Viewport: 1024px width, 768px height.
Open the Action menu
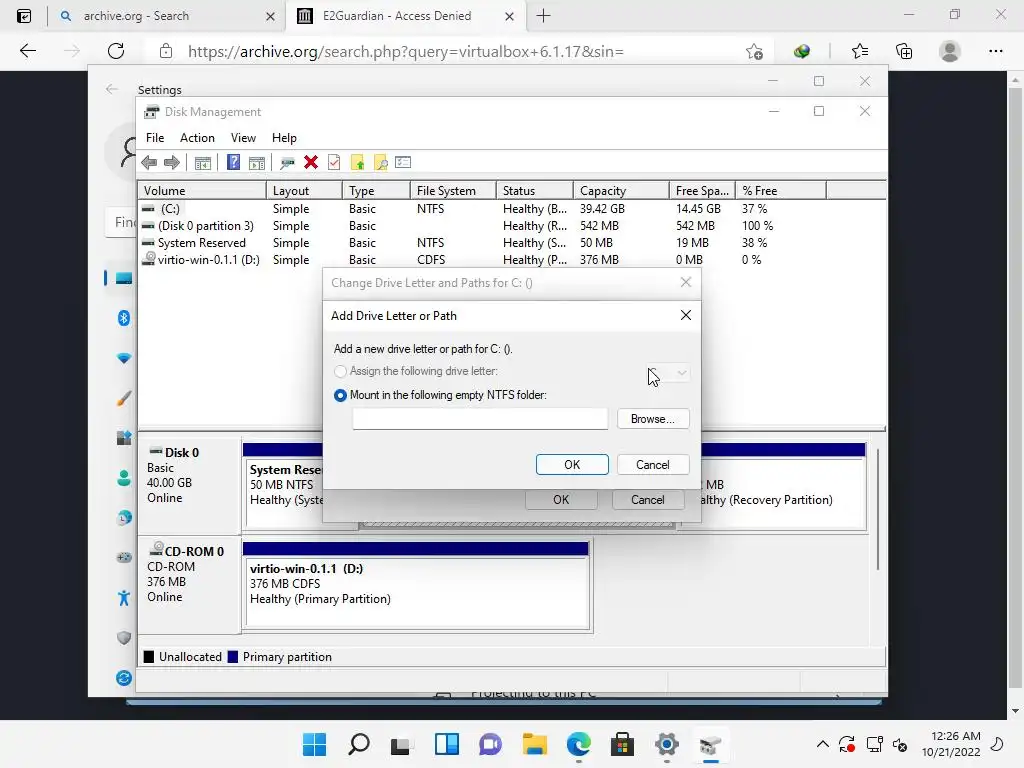pos(197,138)
